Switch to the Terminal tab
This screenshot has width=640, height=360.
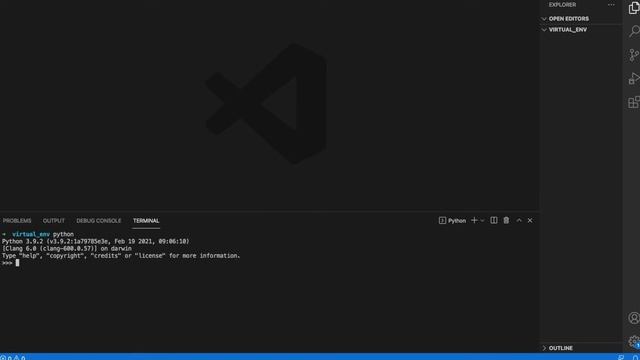click(146, 221)
